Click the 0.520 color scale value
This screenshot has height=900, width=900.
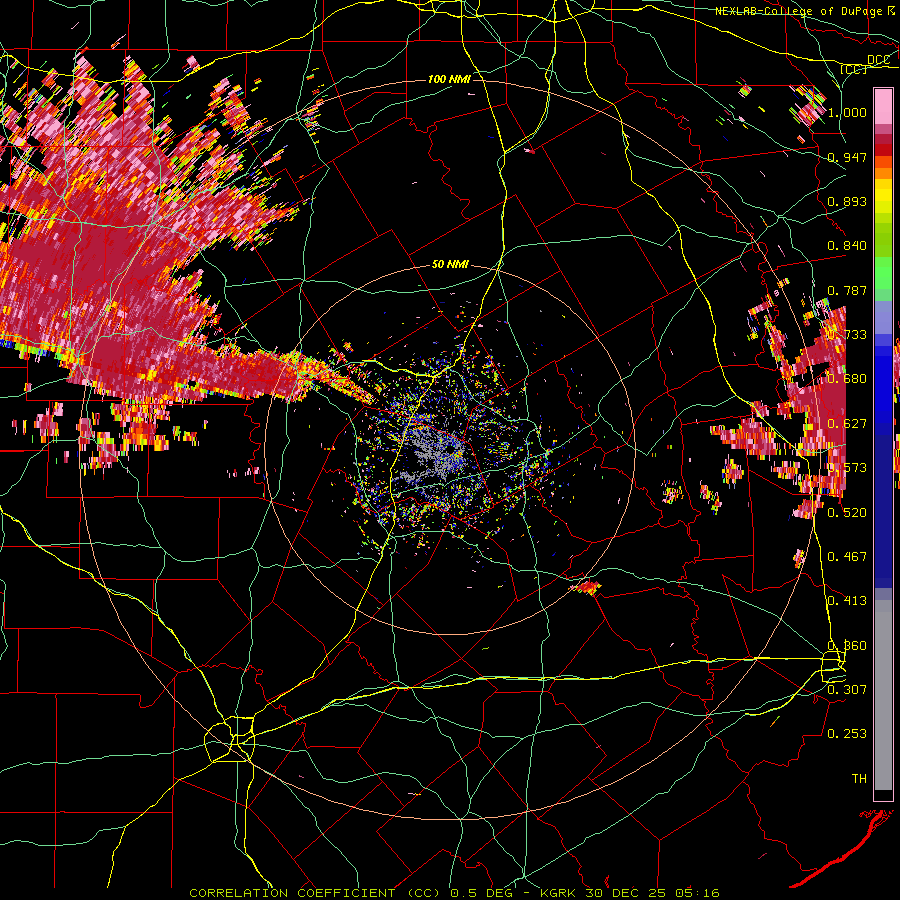847,513
